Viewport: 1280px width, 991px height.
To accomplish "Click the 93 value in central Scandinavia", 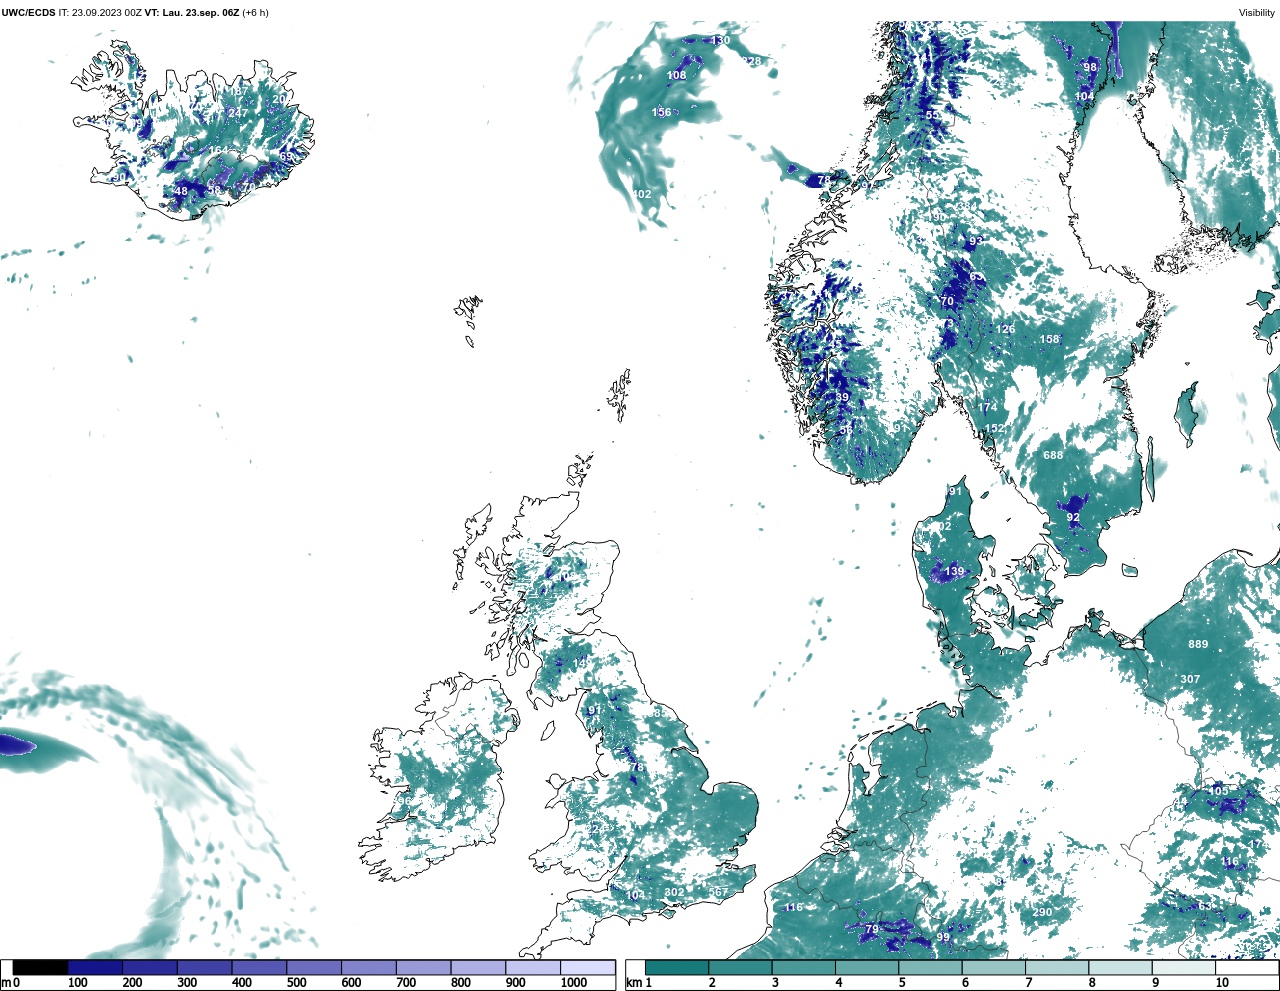I will coord(975,241).
